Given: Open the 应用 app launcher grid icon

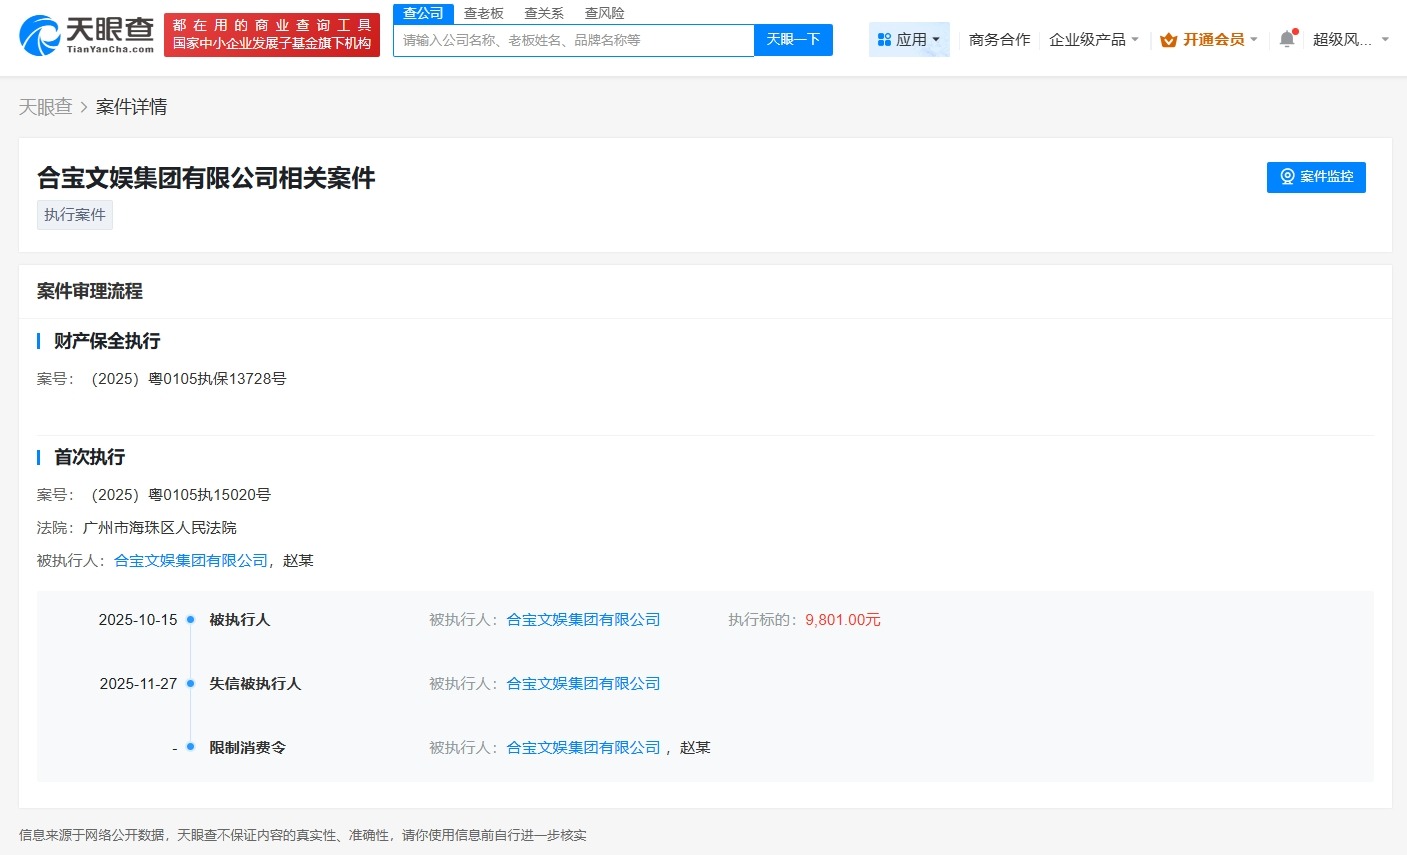Looking at the screenshot, I should click(x=884, y=38).
